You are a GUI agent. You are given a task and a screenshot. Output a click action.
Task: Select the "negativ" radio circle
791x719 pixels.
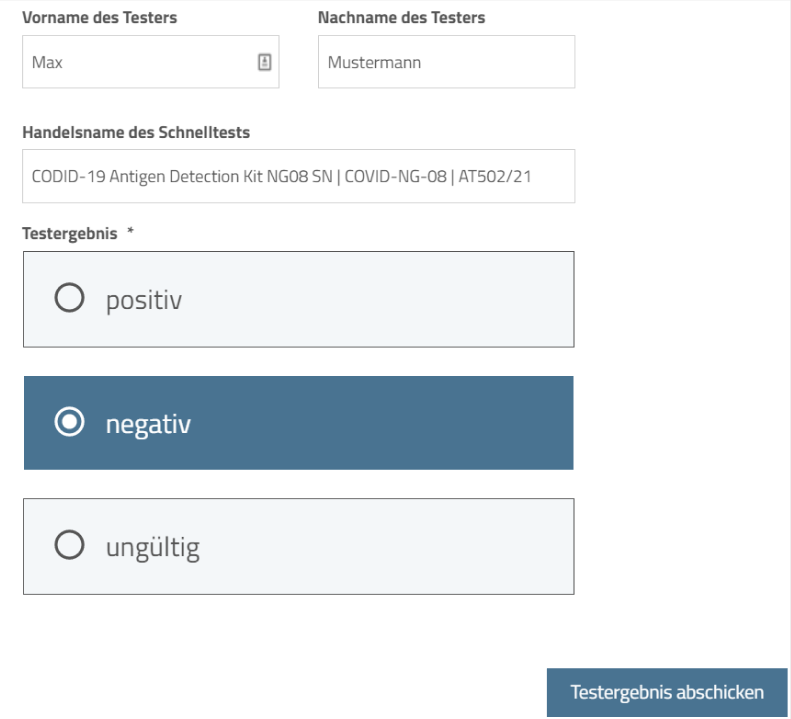coord(69,421)
